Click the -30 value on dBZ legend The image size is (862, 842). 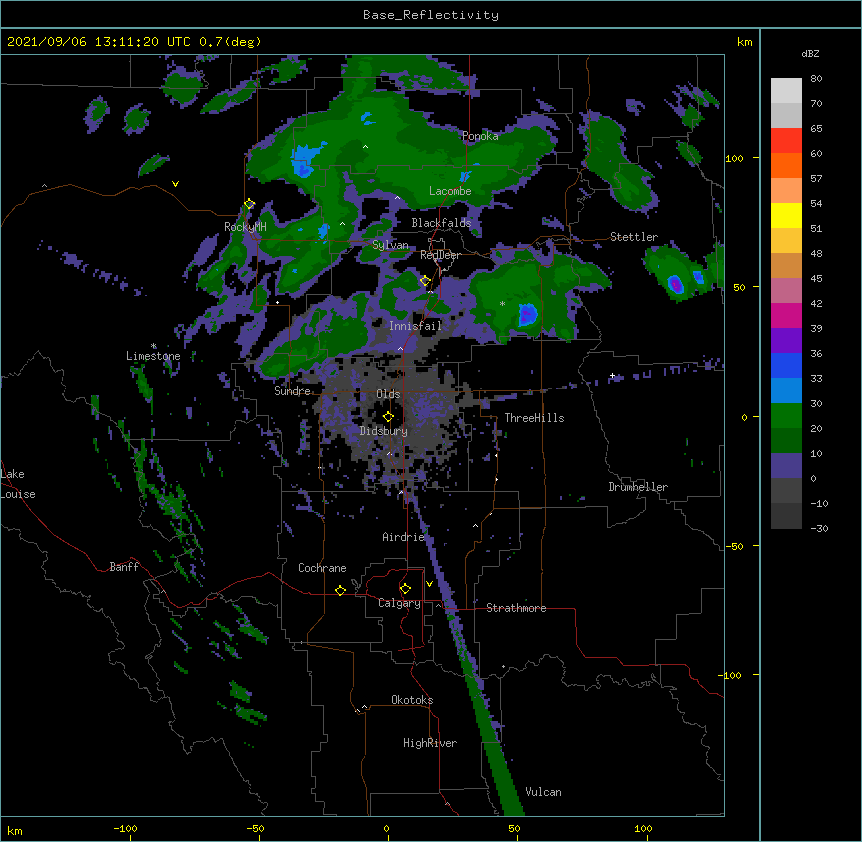(x=819, y=528)
